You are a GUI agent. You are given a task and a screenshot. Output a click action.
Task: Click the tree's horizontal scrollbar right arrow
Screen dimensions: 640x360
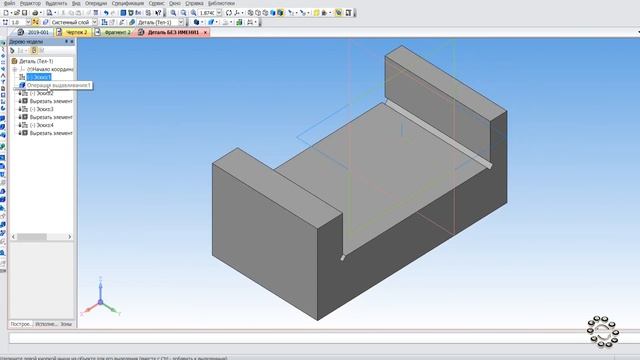point(69,237)
